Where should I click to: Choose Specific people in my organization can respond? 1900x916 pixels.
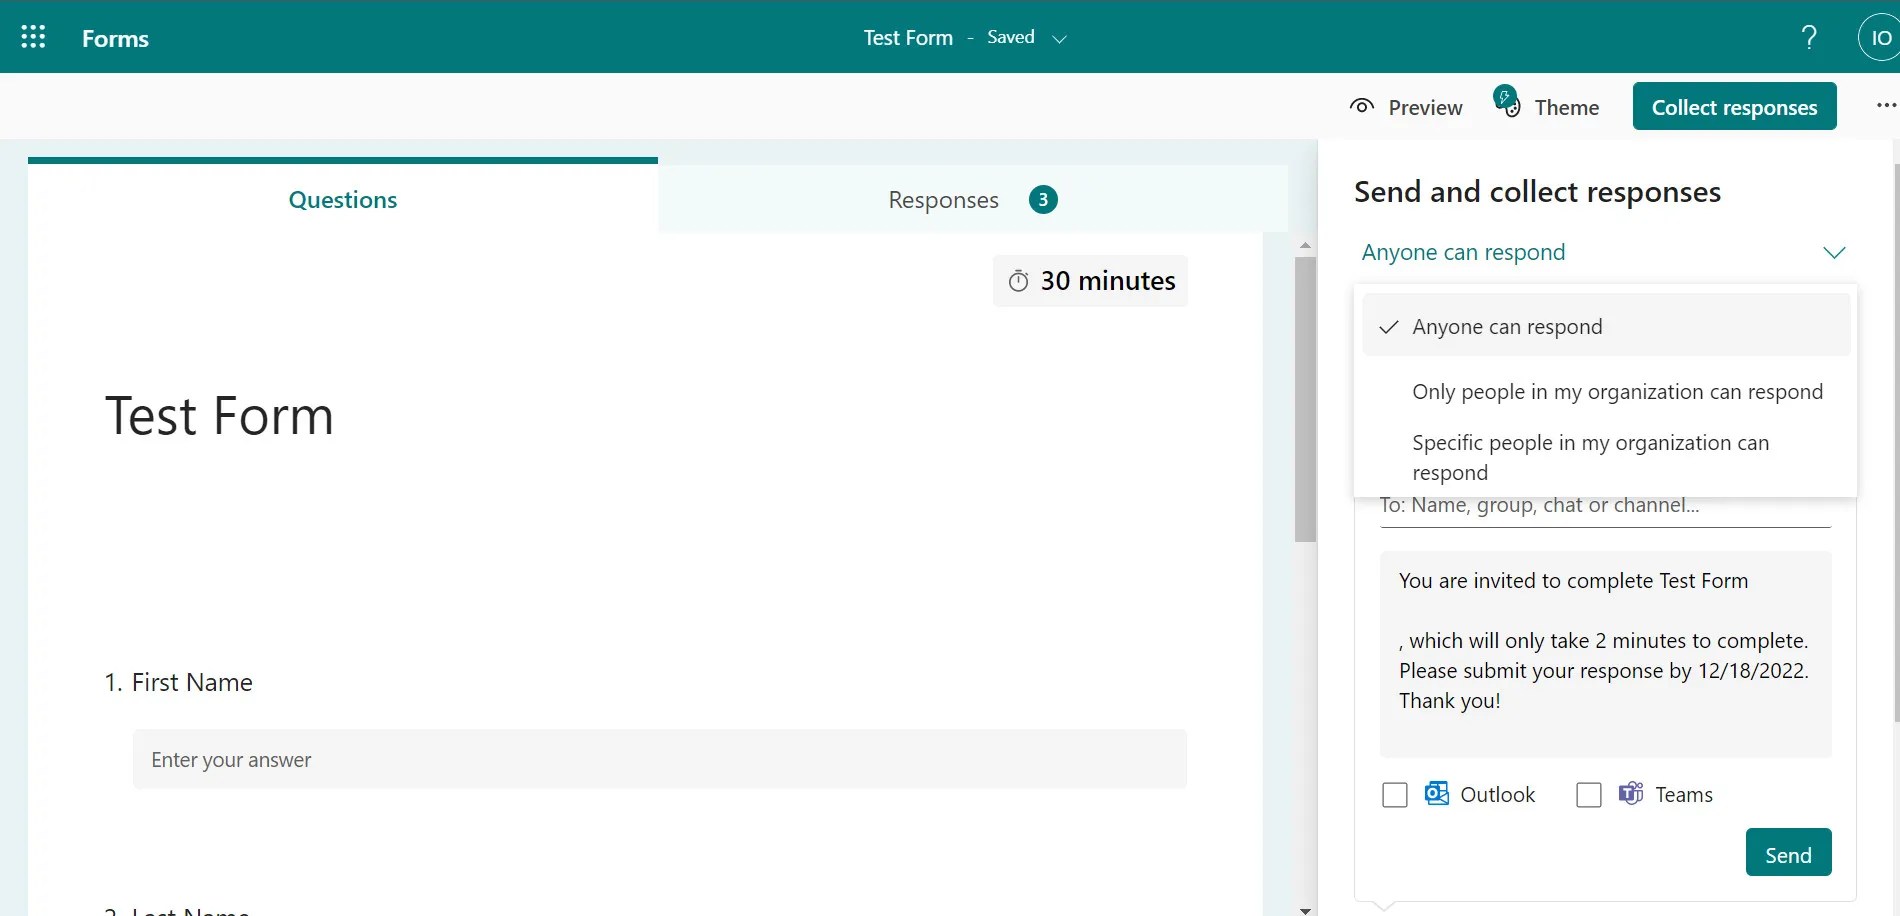(x=1590, y=457)
